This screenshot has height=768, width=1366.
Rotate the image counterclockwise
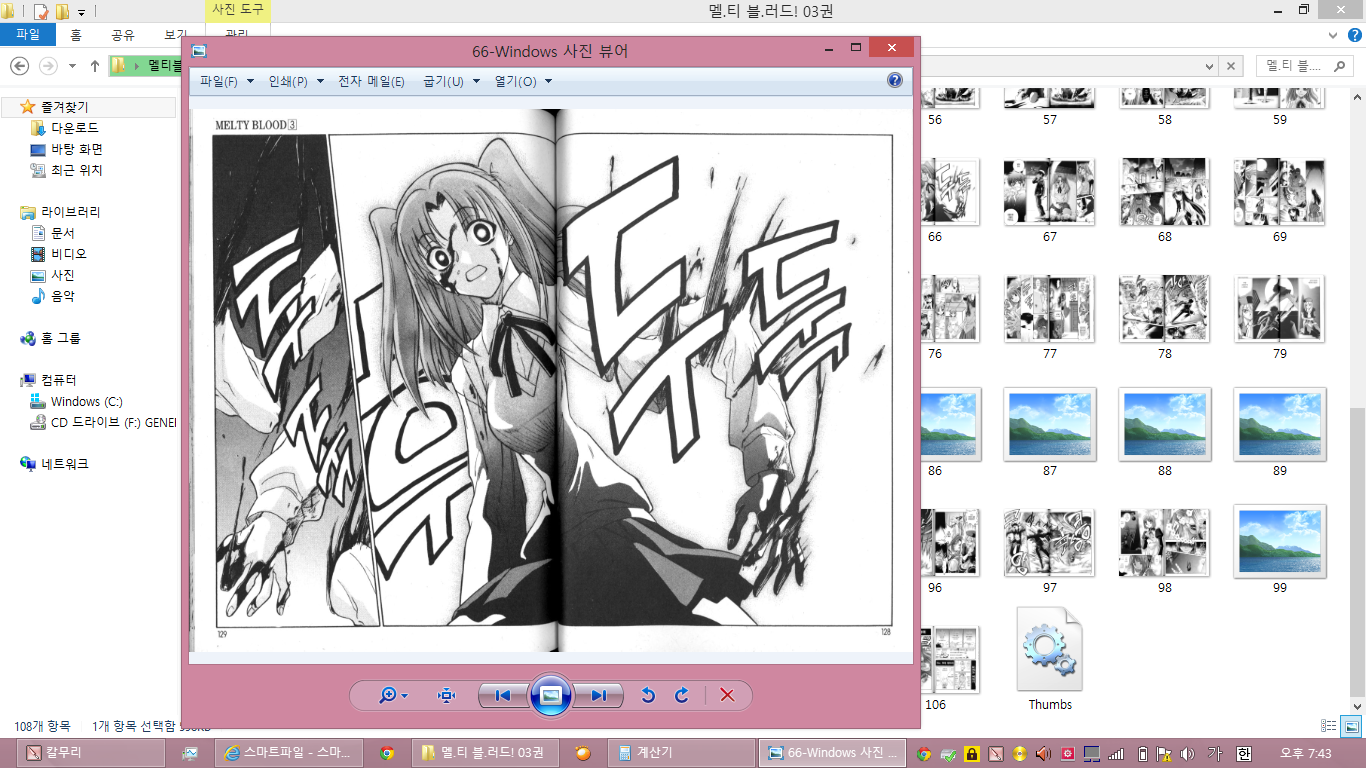click(x=648, y=696)
